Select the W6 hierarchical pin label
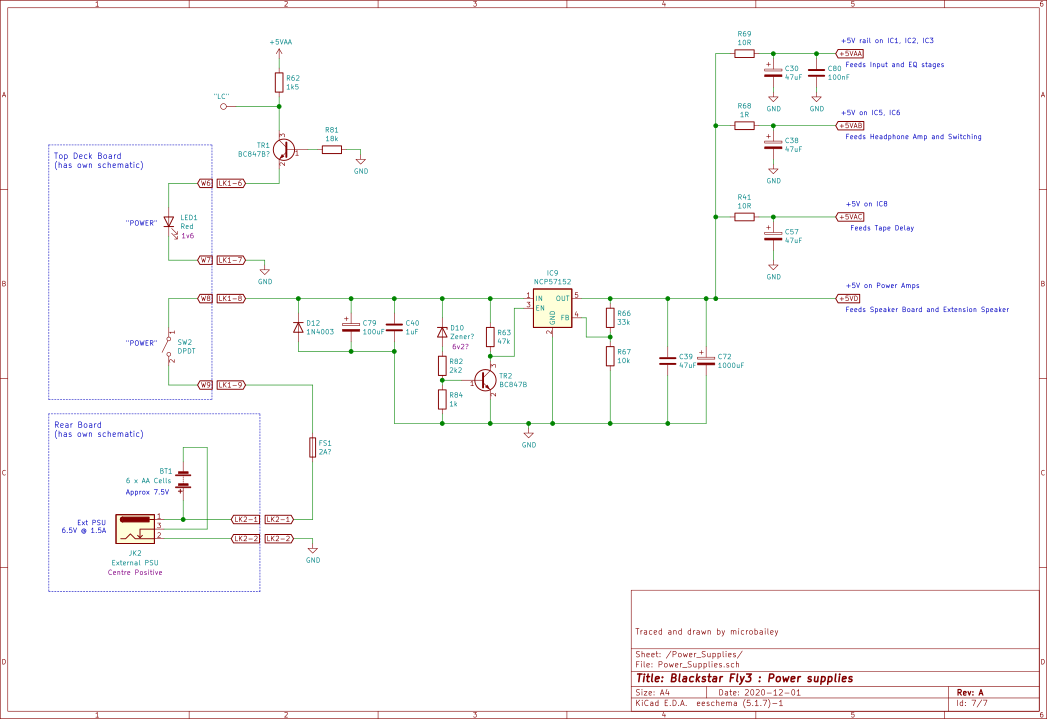 (205, 183)
